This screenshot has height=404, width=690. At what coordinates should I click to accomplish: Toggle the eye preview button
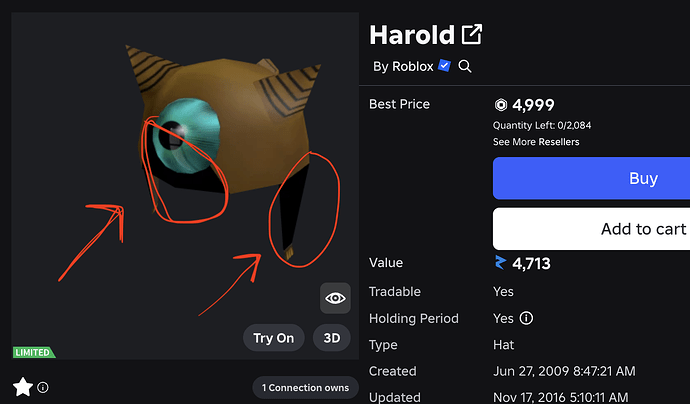pyautogui.click(x=335, y=298)
